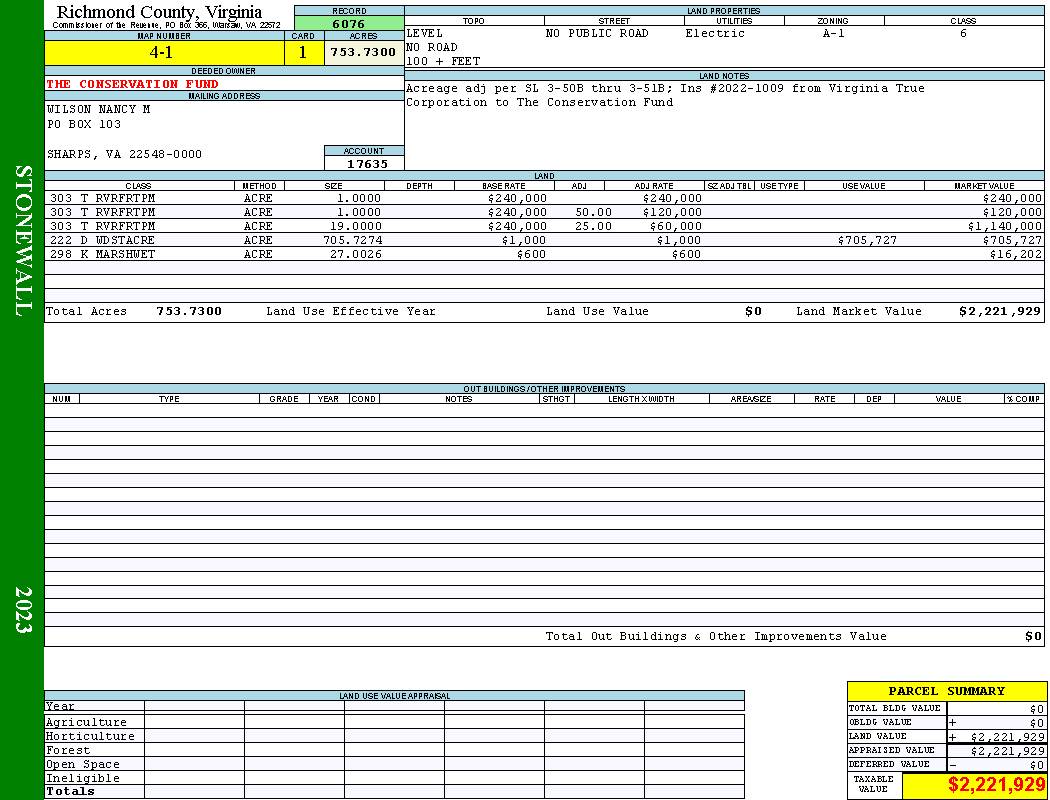Click OUT BUILDINGS/OTHER IMPROVEMENTS header
This screenshot has width=1050, height=800.
(544, 389)
